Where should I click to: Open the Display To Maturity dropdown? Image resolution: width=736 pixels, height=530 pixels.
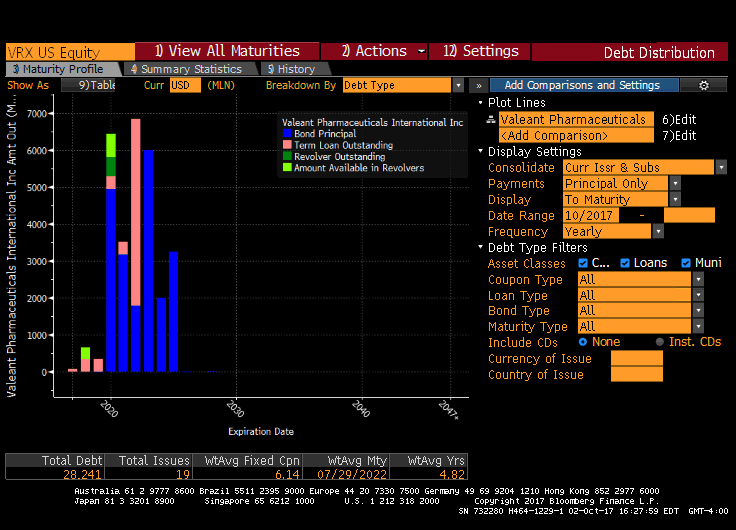[x=675, y=199]
